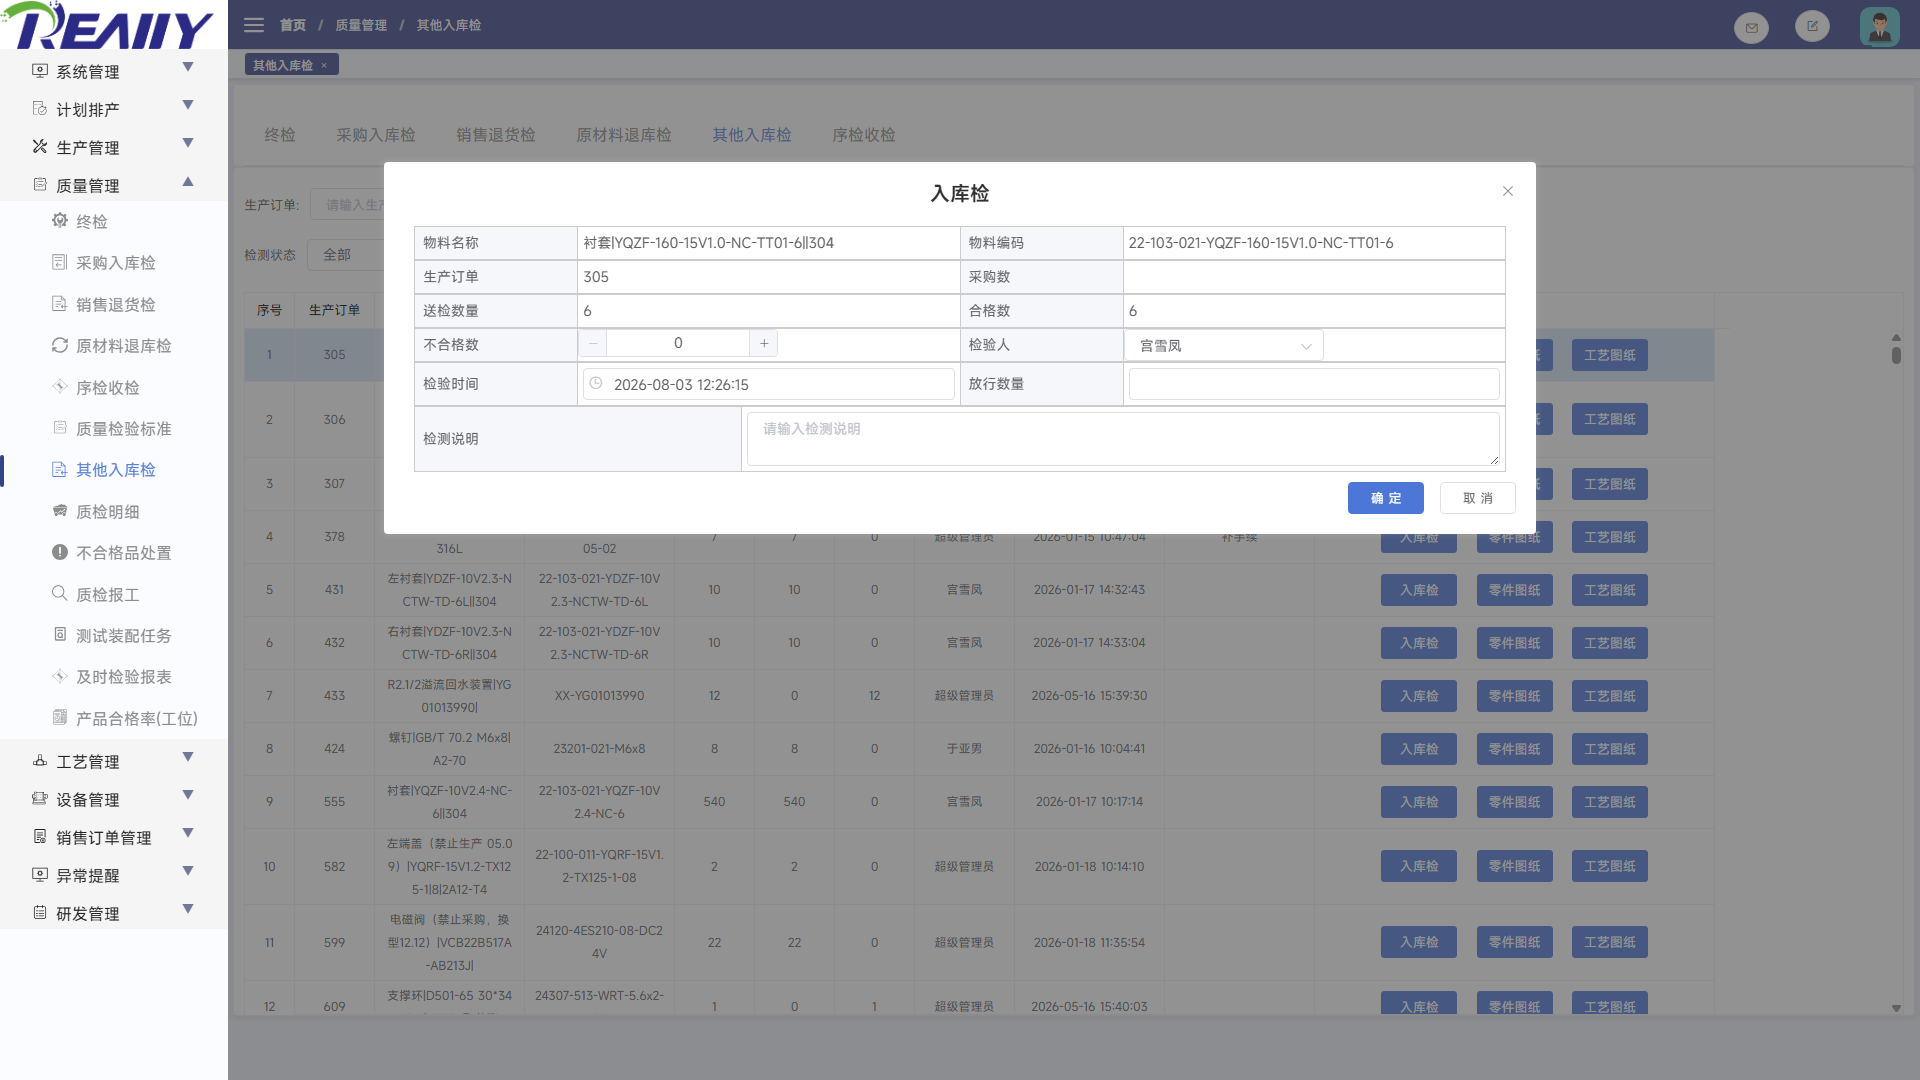Expand 研发管理 sidebar menu arrow

click(x=188, y=910)
